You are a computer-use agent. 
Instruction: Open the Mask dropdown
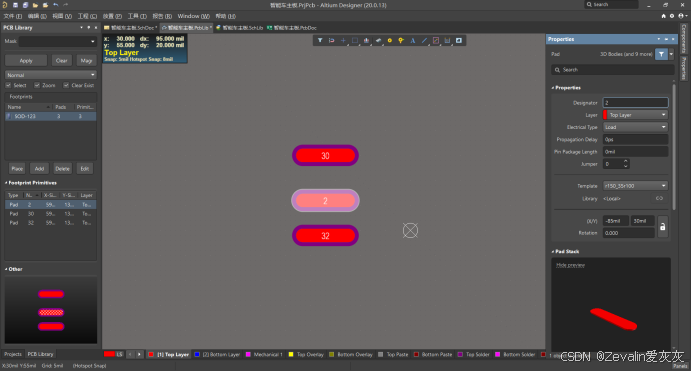tap(93, 41)
